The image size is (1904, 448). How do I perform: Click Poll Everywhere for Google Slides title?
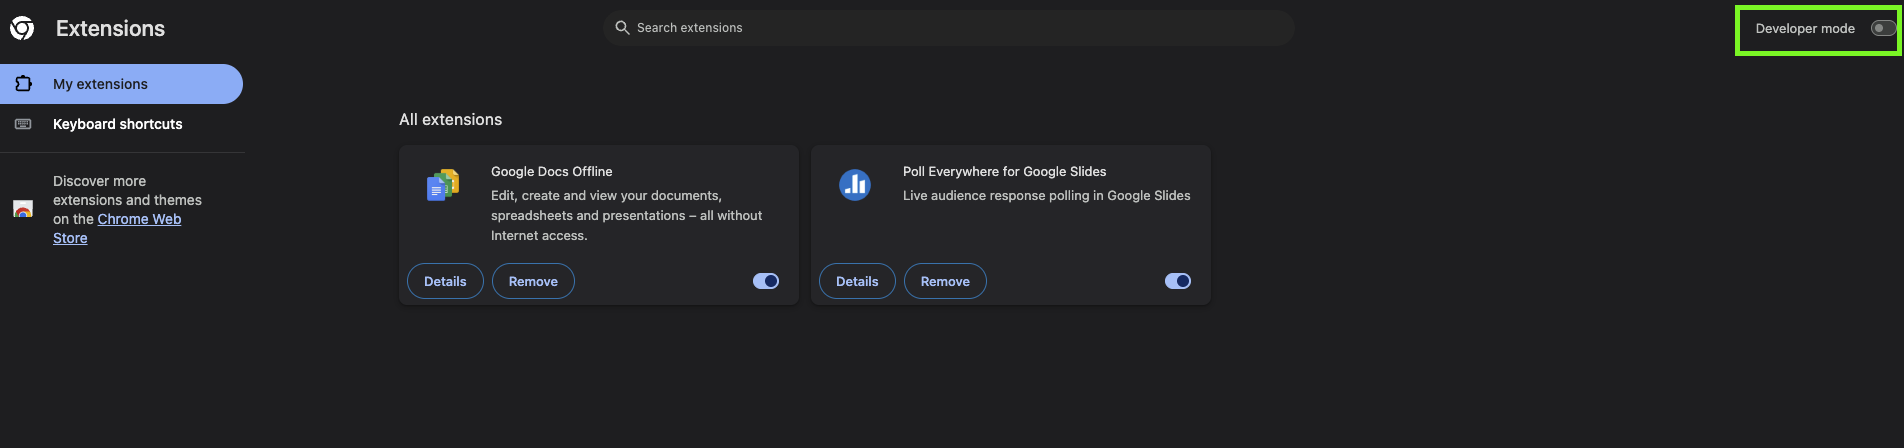pos(1004,171)
